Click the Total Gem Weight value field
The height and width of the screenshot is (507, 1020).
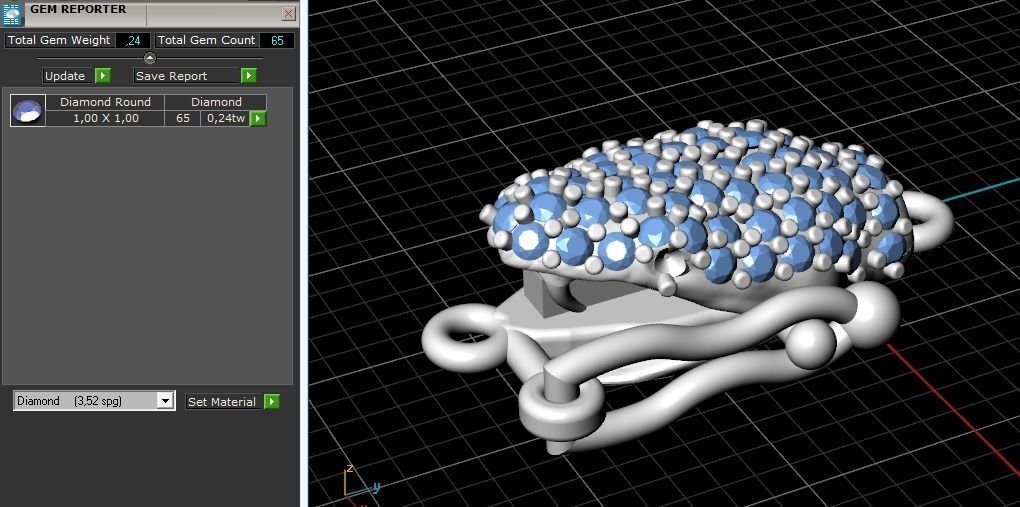tap(133, 40)
